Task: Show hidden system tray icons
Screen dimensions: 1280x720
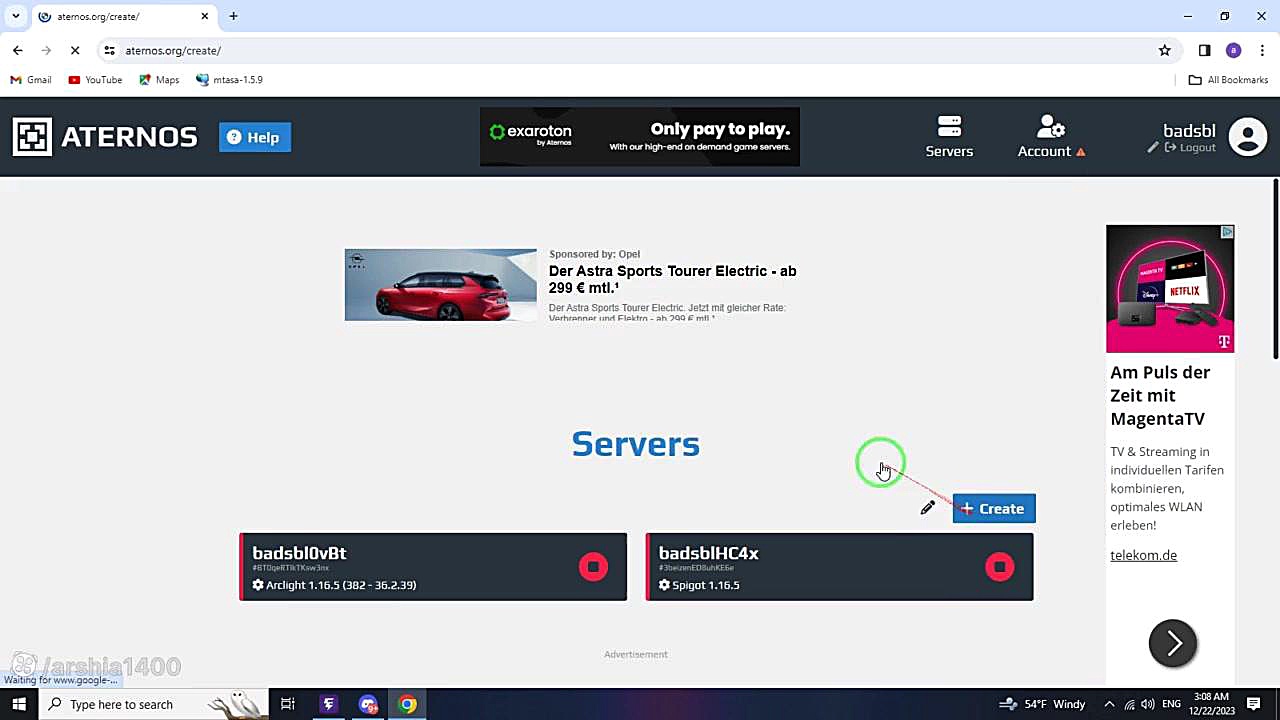Action: click(1109, 704)
